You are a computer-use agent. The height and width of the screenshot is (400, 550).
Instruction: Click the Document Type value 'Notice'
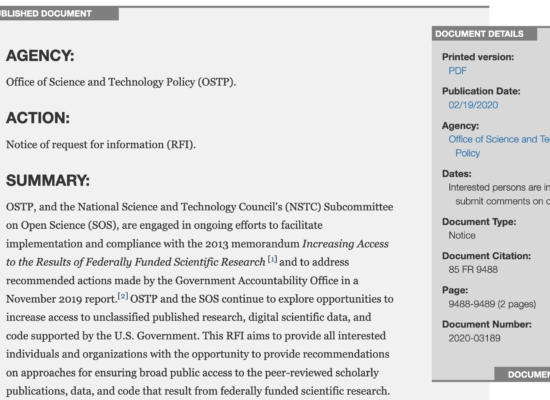click(462, 235)
